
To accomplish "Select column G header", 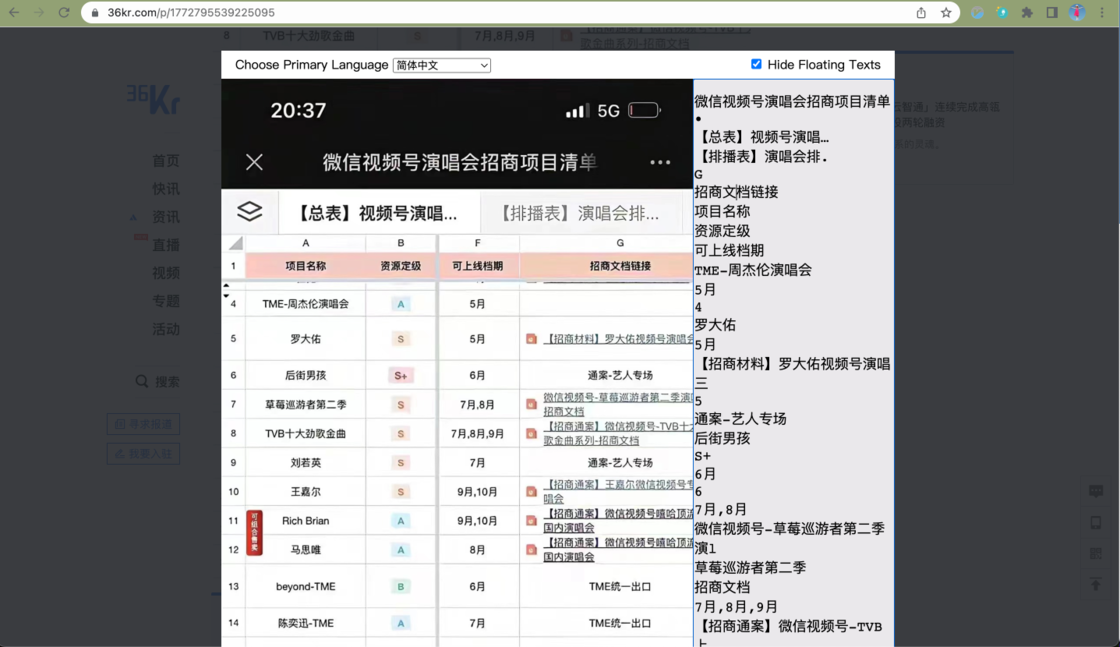I will click(x=619, y=243).
